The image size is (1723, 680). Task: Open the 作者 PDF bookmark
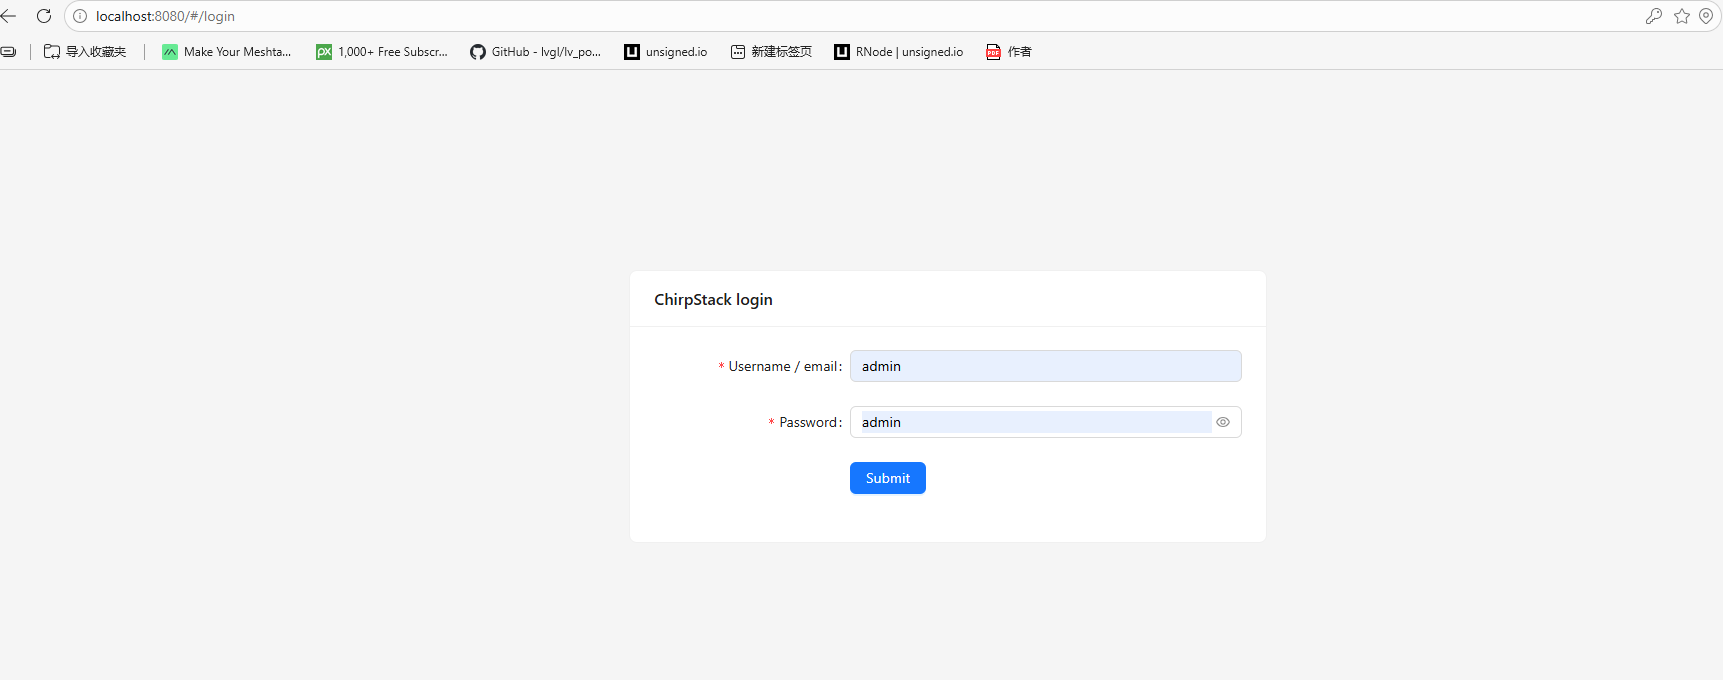(1008, 52)
